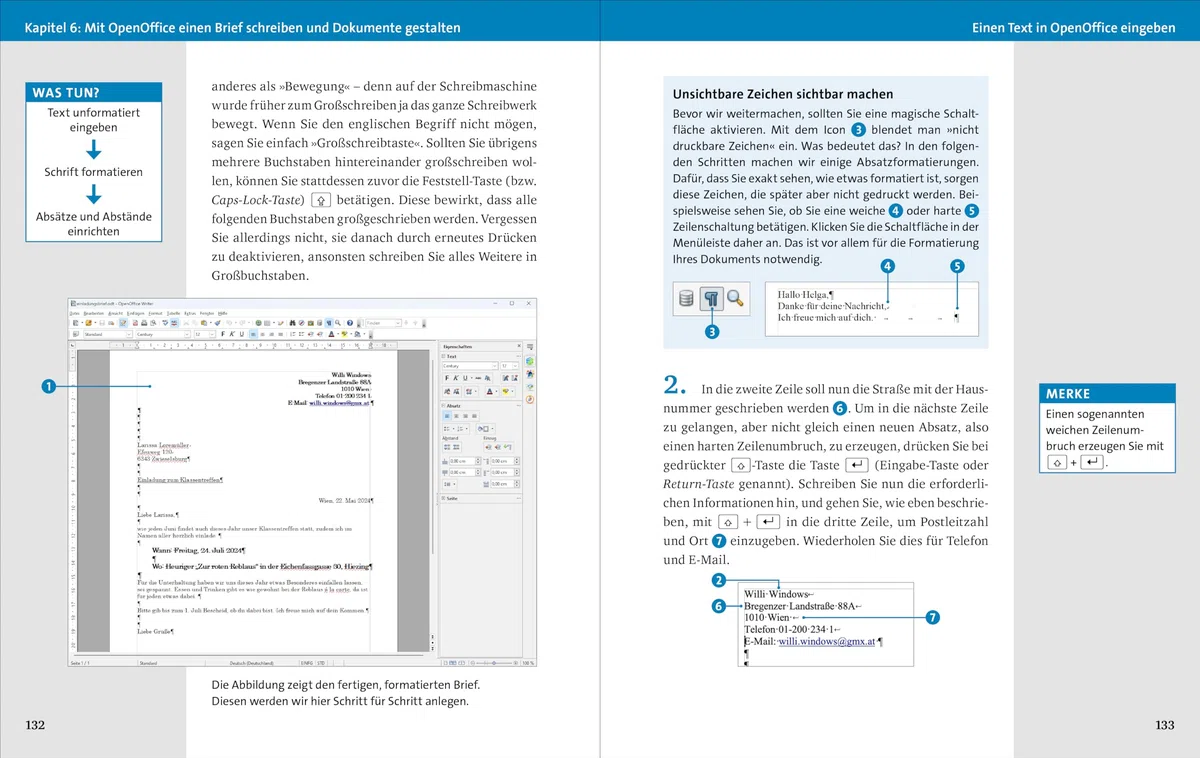Close the Eigenschaften sidebar panel
Viewport: 1200px width, 758px height.
click(519, 346)
